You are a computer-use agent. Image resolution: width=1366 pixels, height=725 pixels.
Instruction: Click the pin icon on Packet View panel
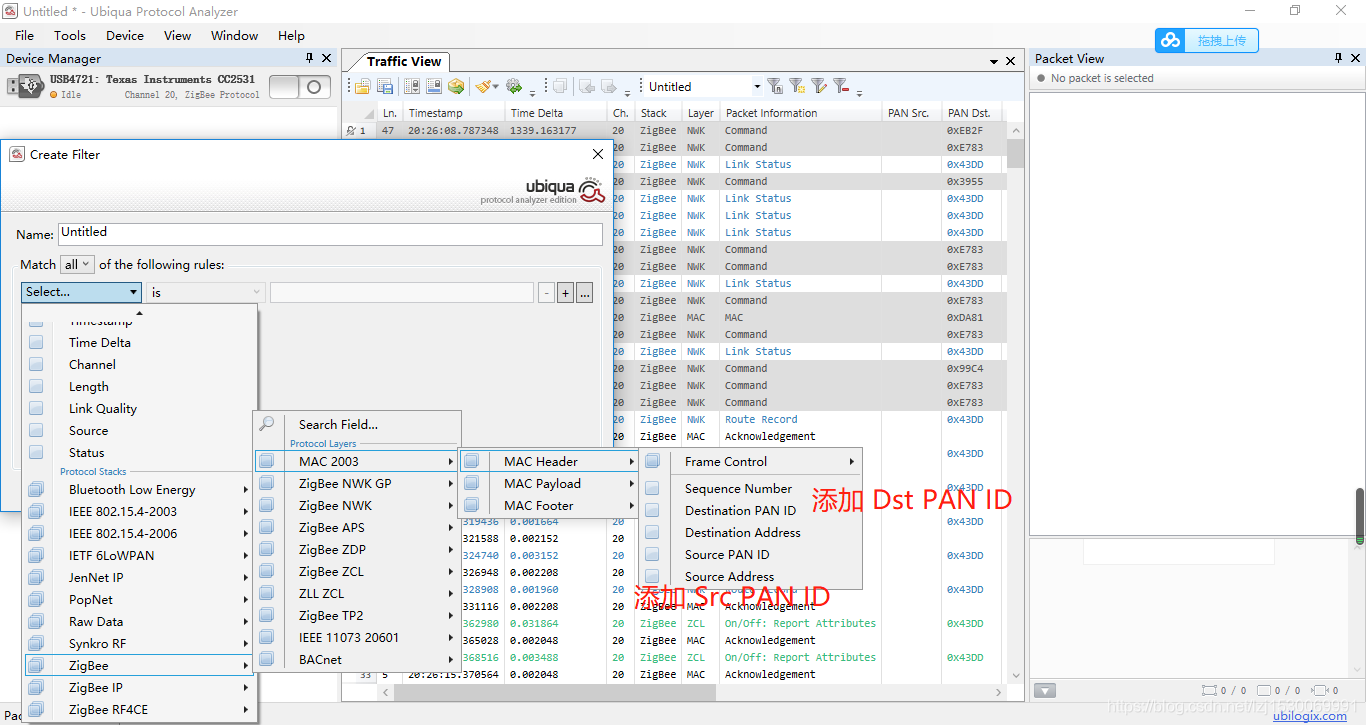point(1339,58)
